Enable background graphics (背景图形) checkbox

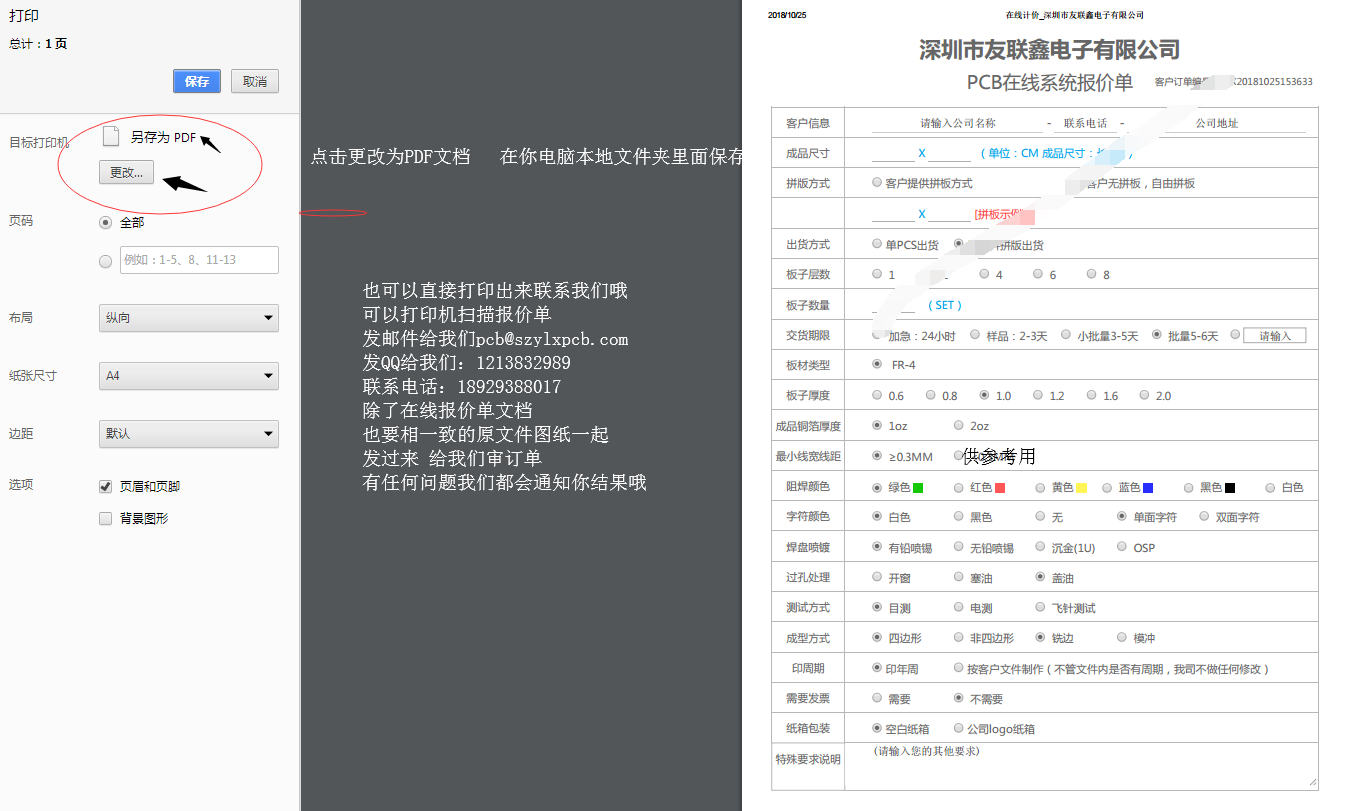tap(105, 519)
